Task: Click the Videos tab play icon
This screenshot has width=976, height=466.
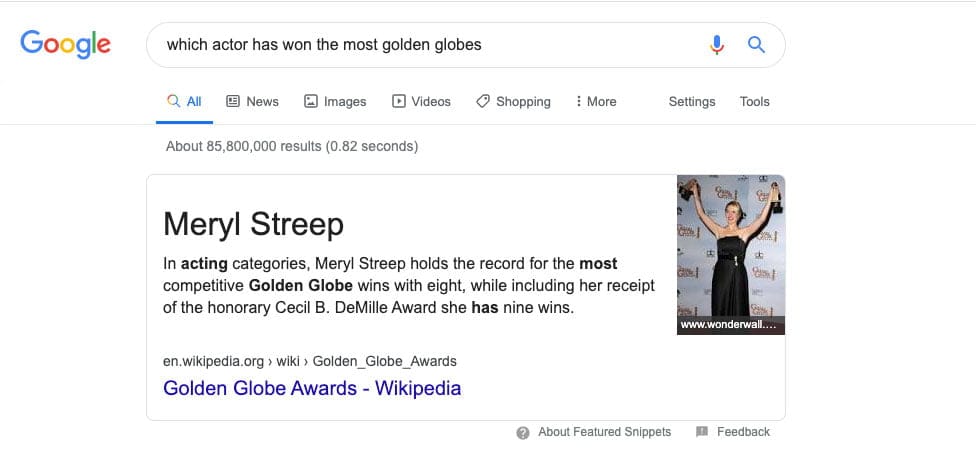Action: [x=399, y=101]
